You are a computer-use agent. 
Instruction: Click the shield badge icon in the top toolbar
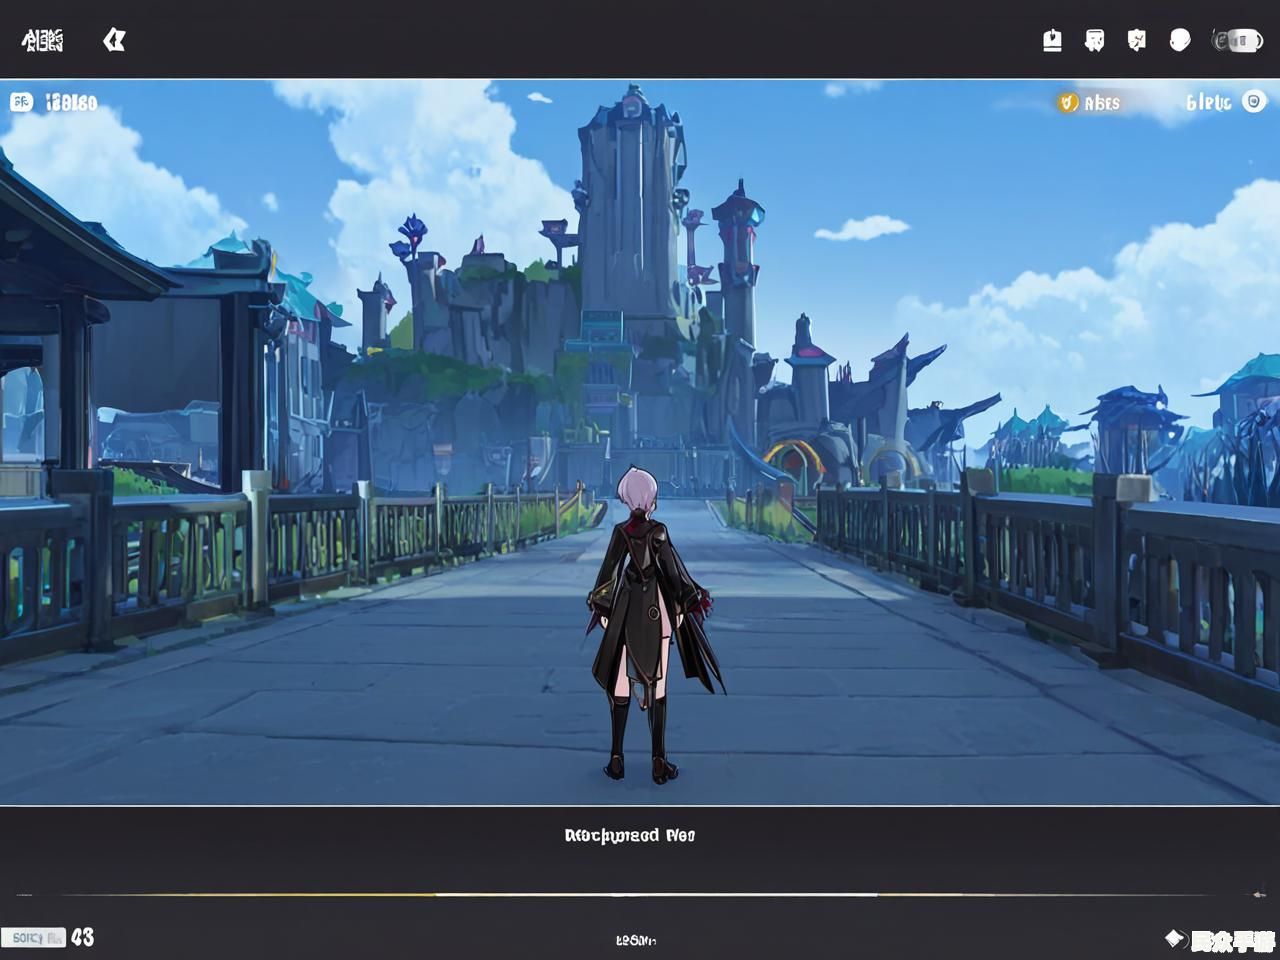[x=1137, y=40]
